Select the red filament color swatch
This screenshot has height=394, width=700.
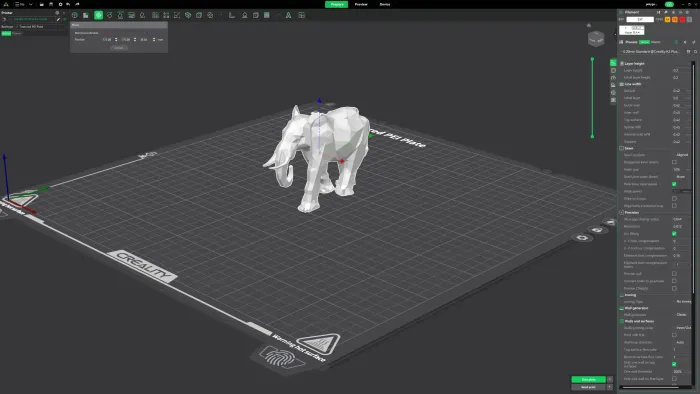(x=682, y=20)
